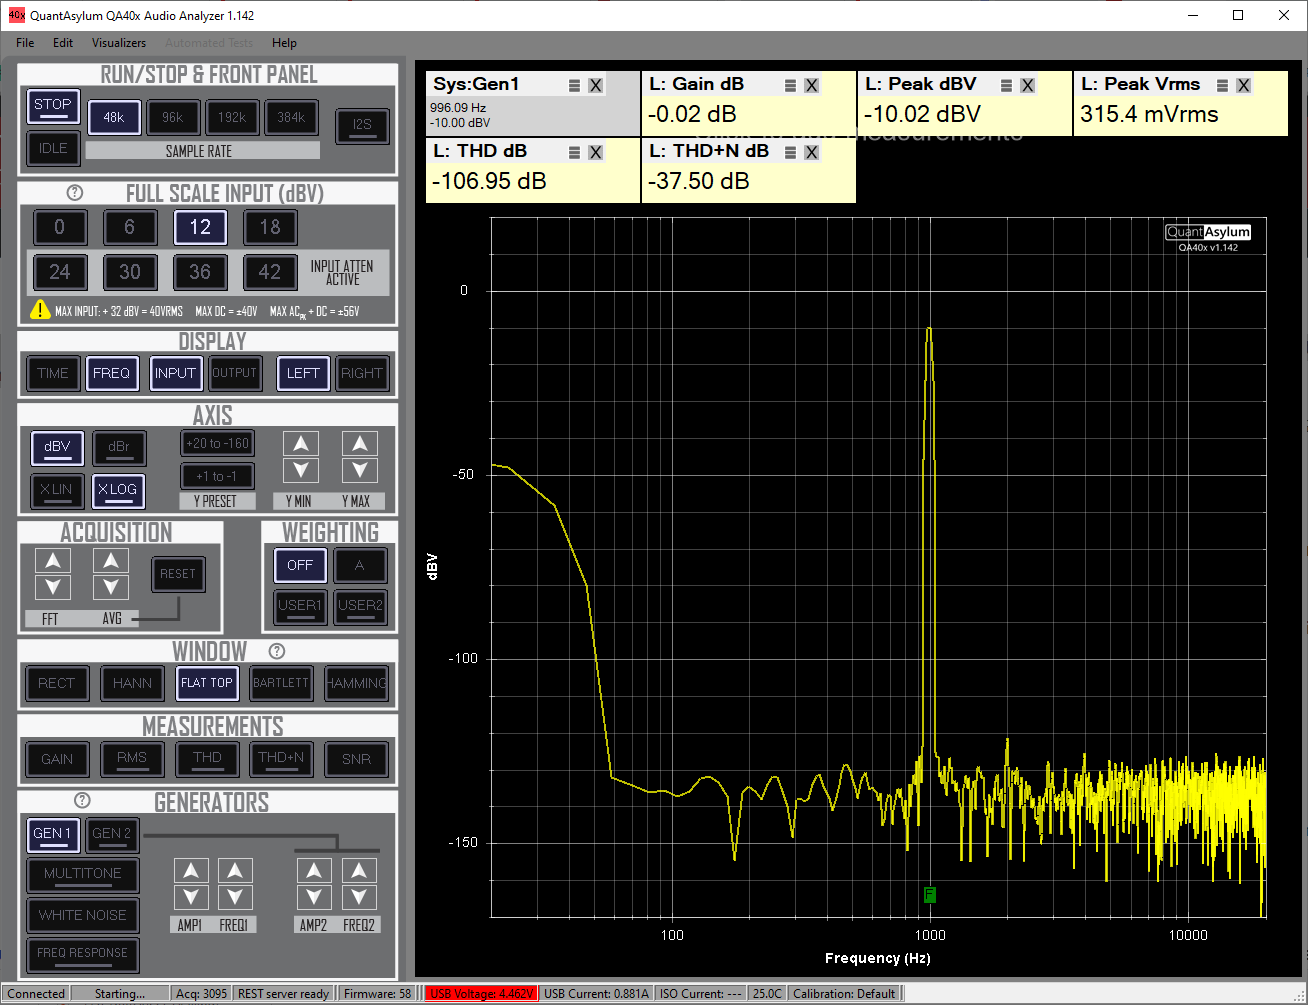This screenshot has width=1308, height=1005.
Task: Run FREQ RESPONSE test
Action: tap(83, 954)
